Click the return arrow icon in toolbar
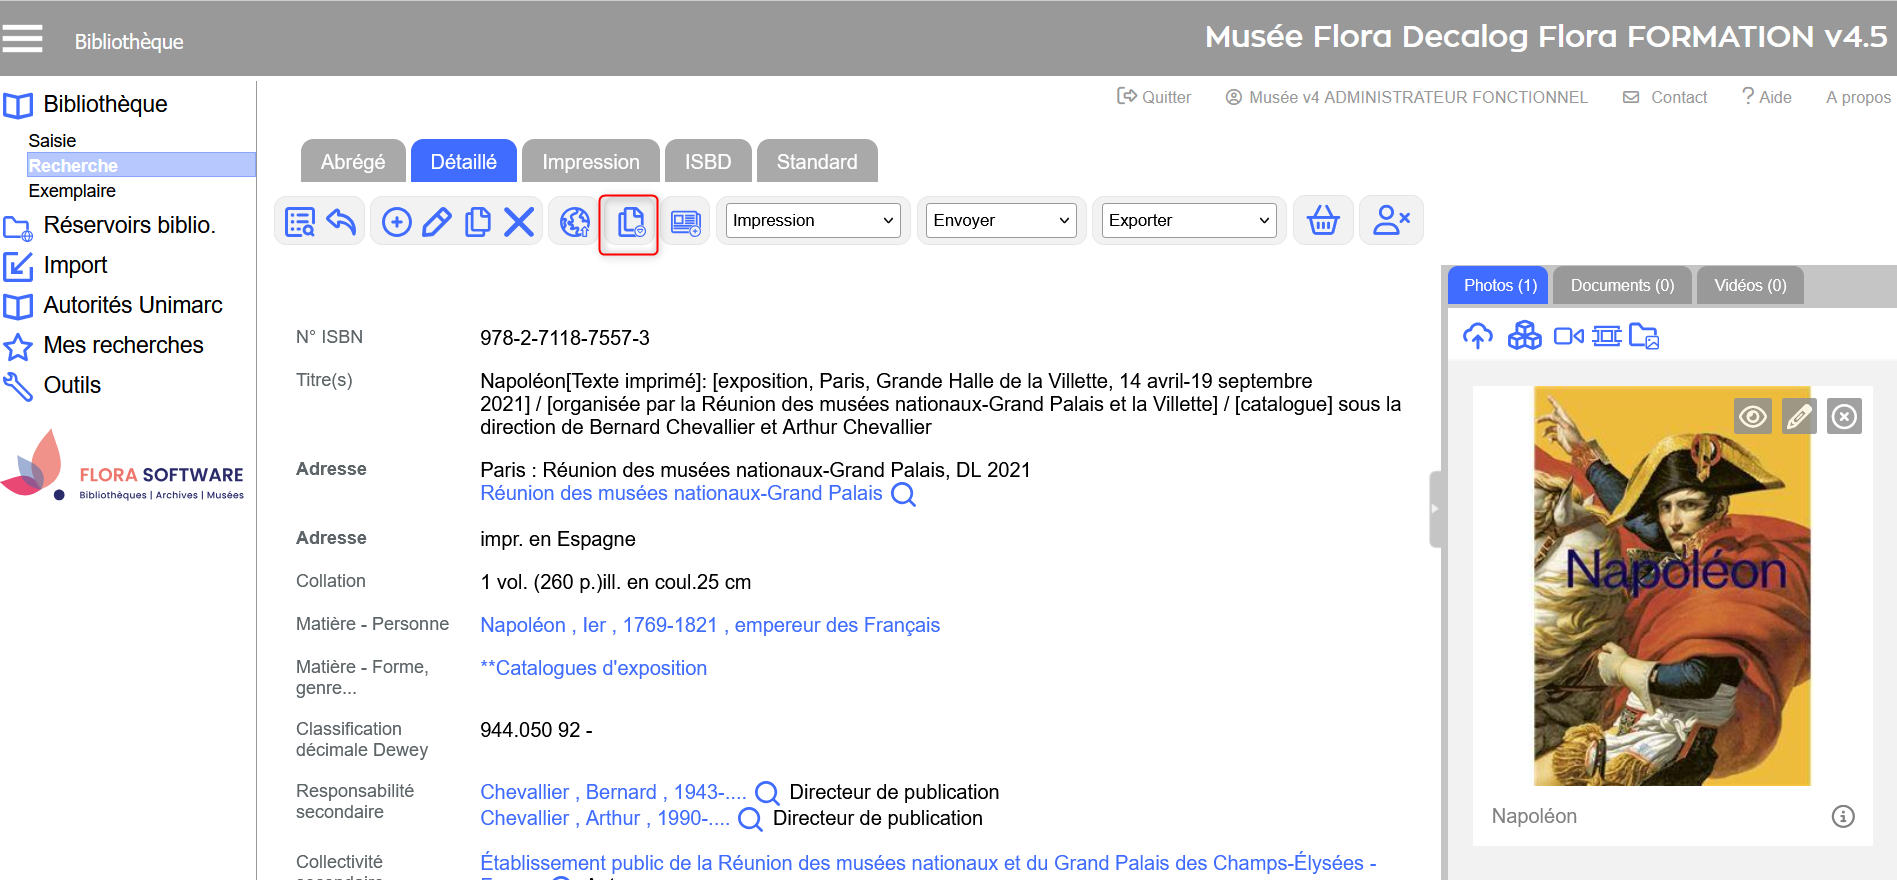 341,221
